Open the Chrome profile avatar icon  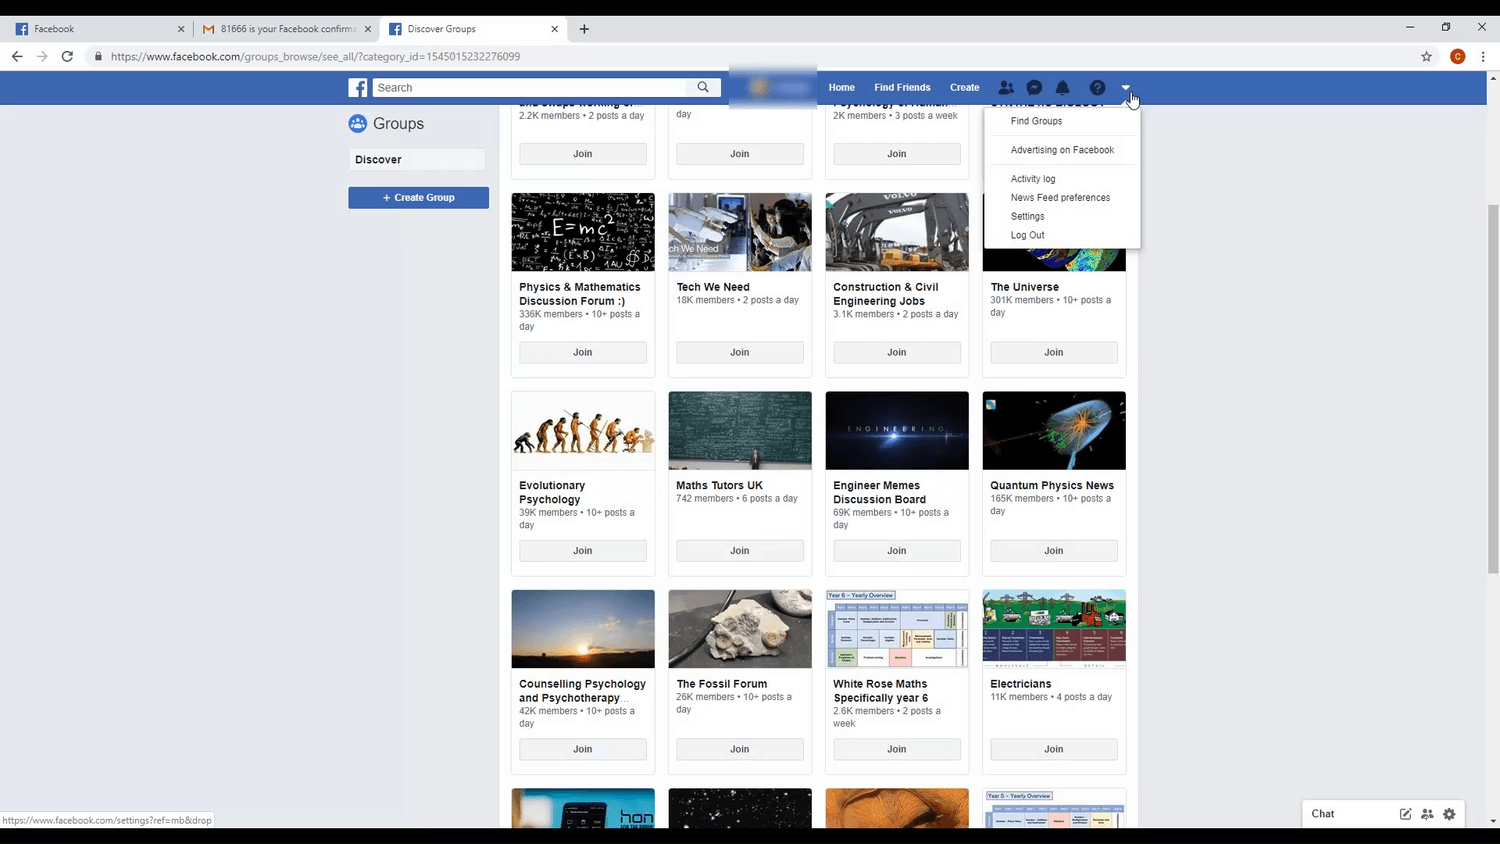(1458, 57)
